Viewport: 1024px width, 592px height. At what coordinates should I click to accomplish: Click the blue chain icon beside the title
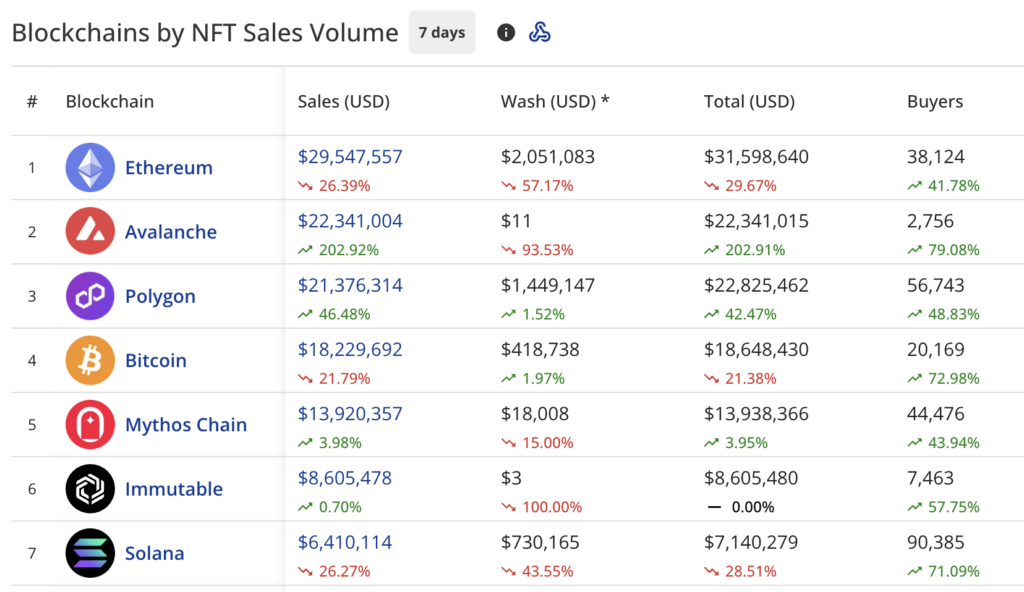(541, 31)
